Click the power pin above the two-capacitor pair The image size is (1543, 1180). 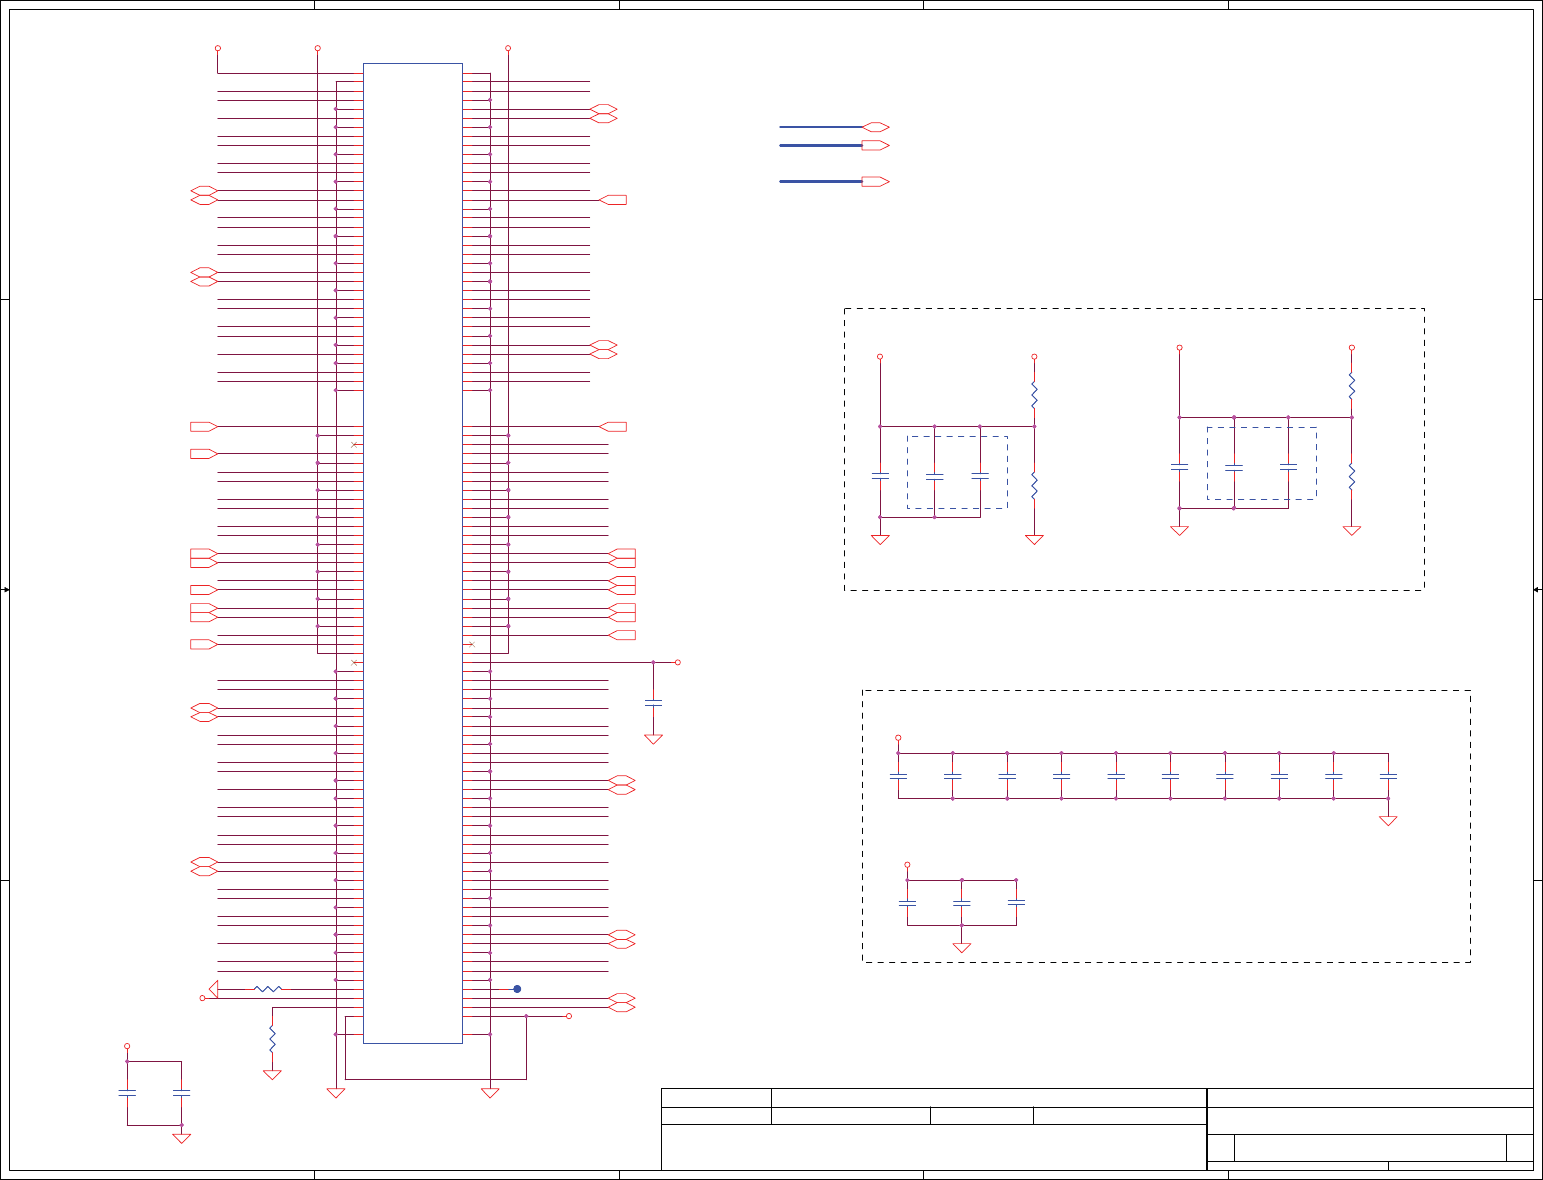tap(127, 1046)
